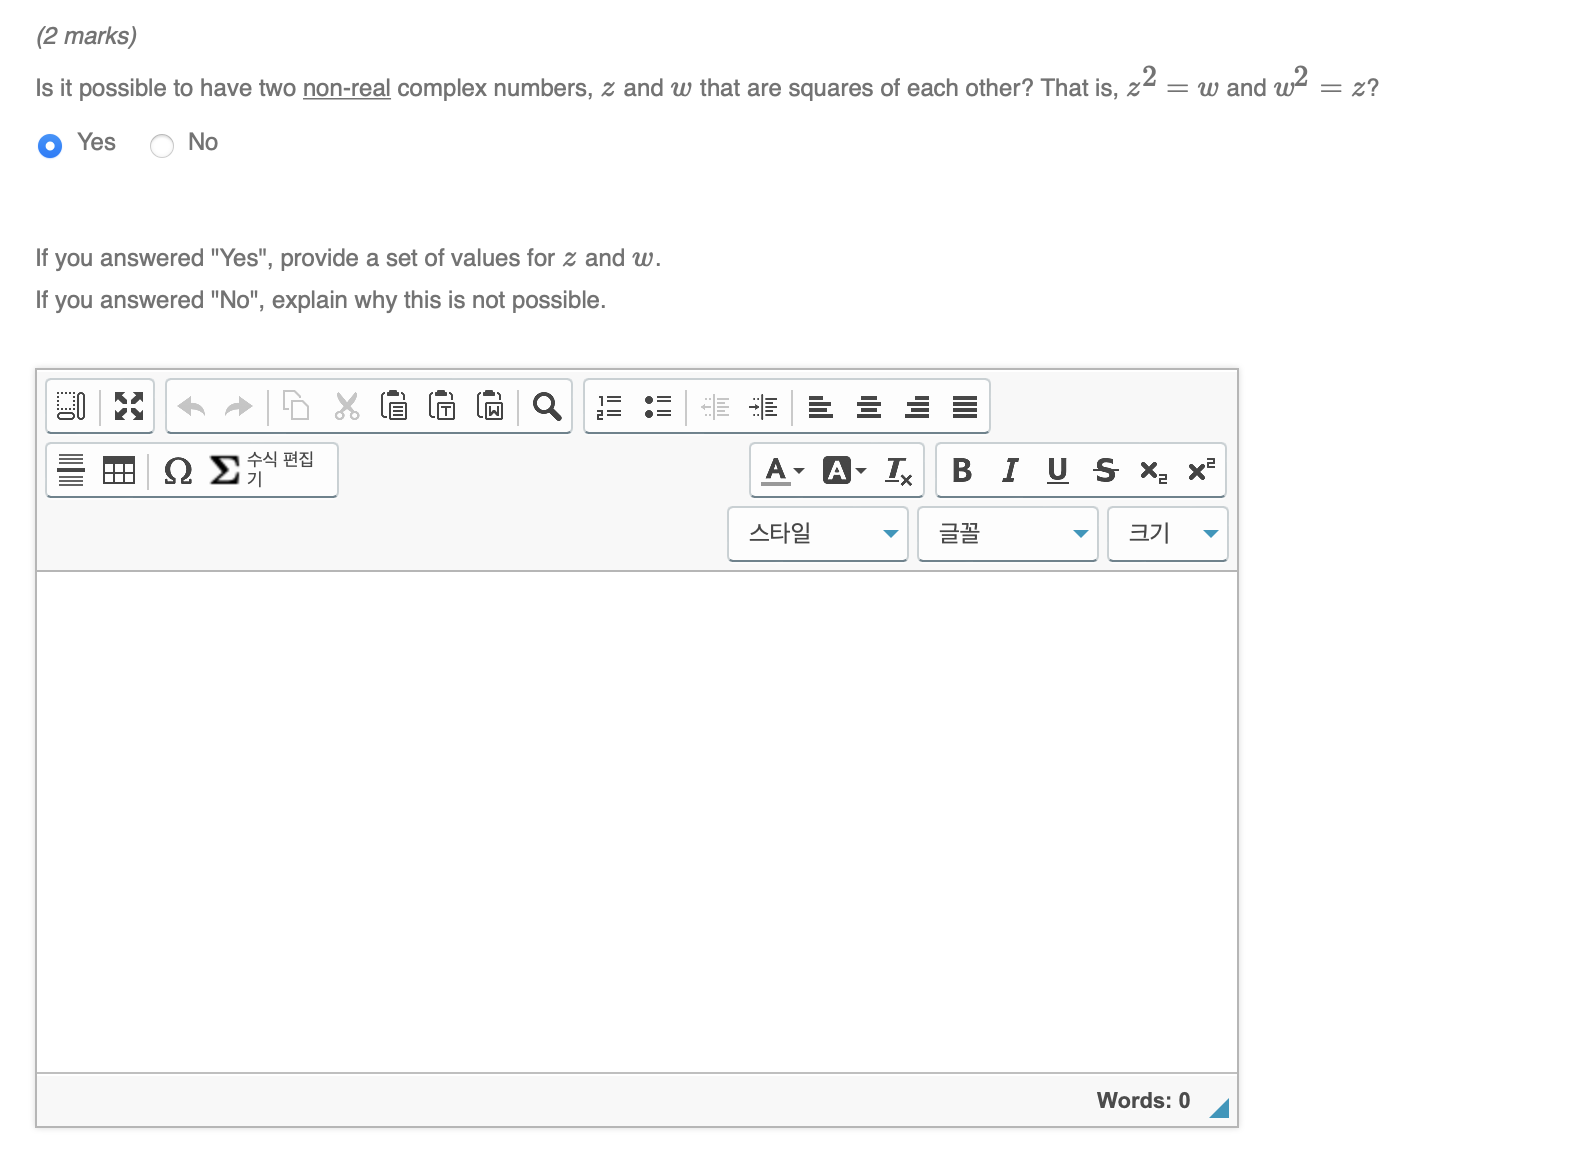Center align the text
1574x1176 pixels.
pyautogui.click(x=869, y=406)
